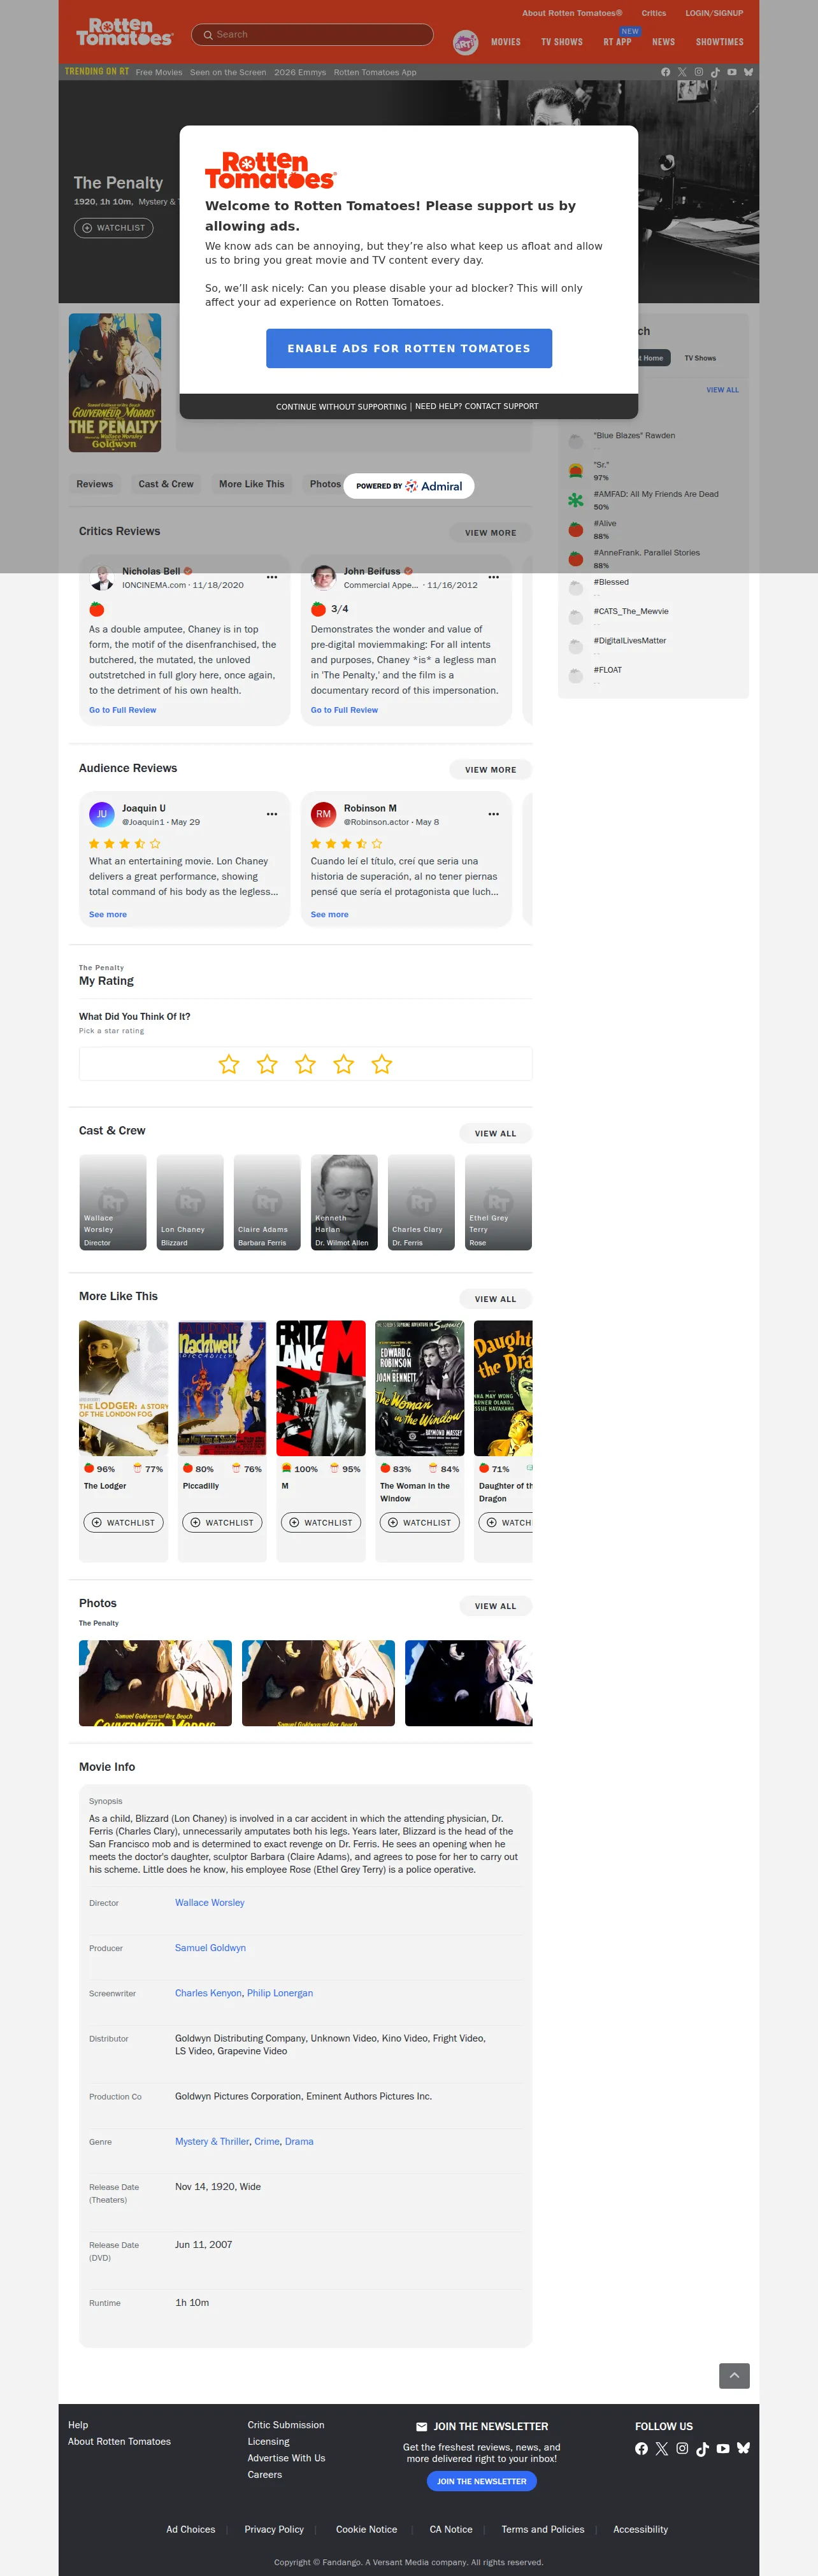
Task: View more Critics Reviews
Action: click(491, 533)
